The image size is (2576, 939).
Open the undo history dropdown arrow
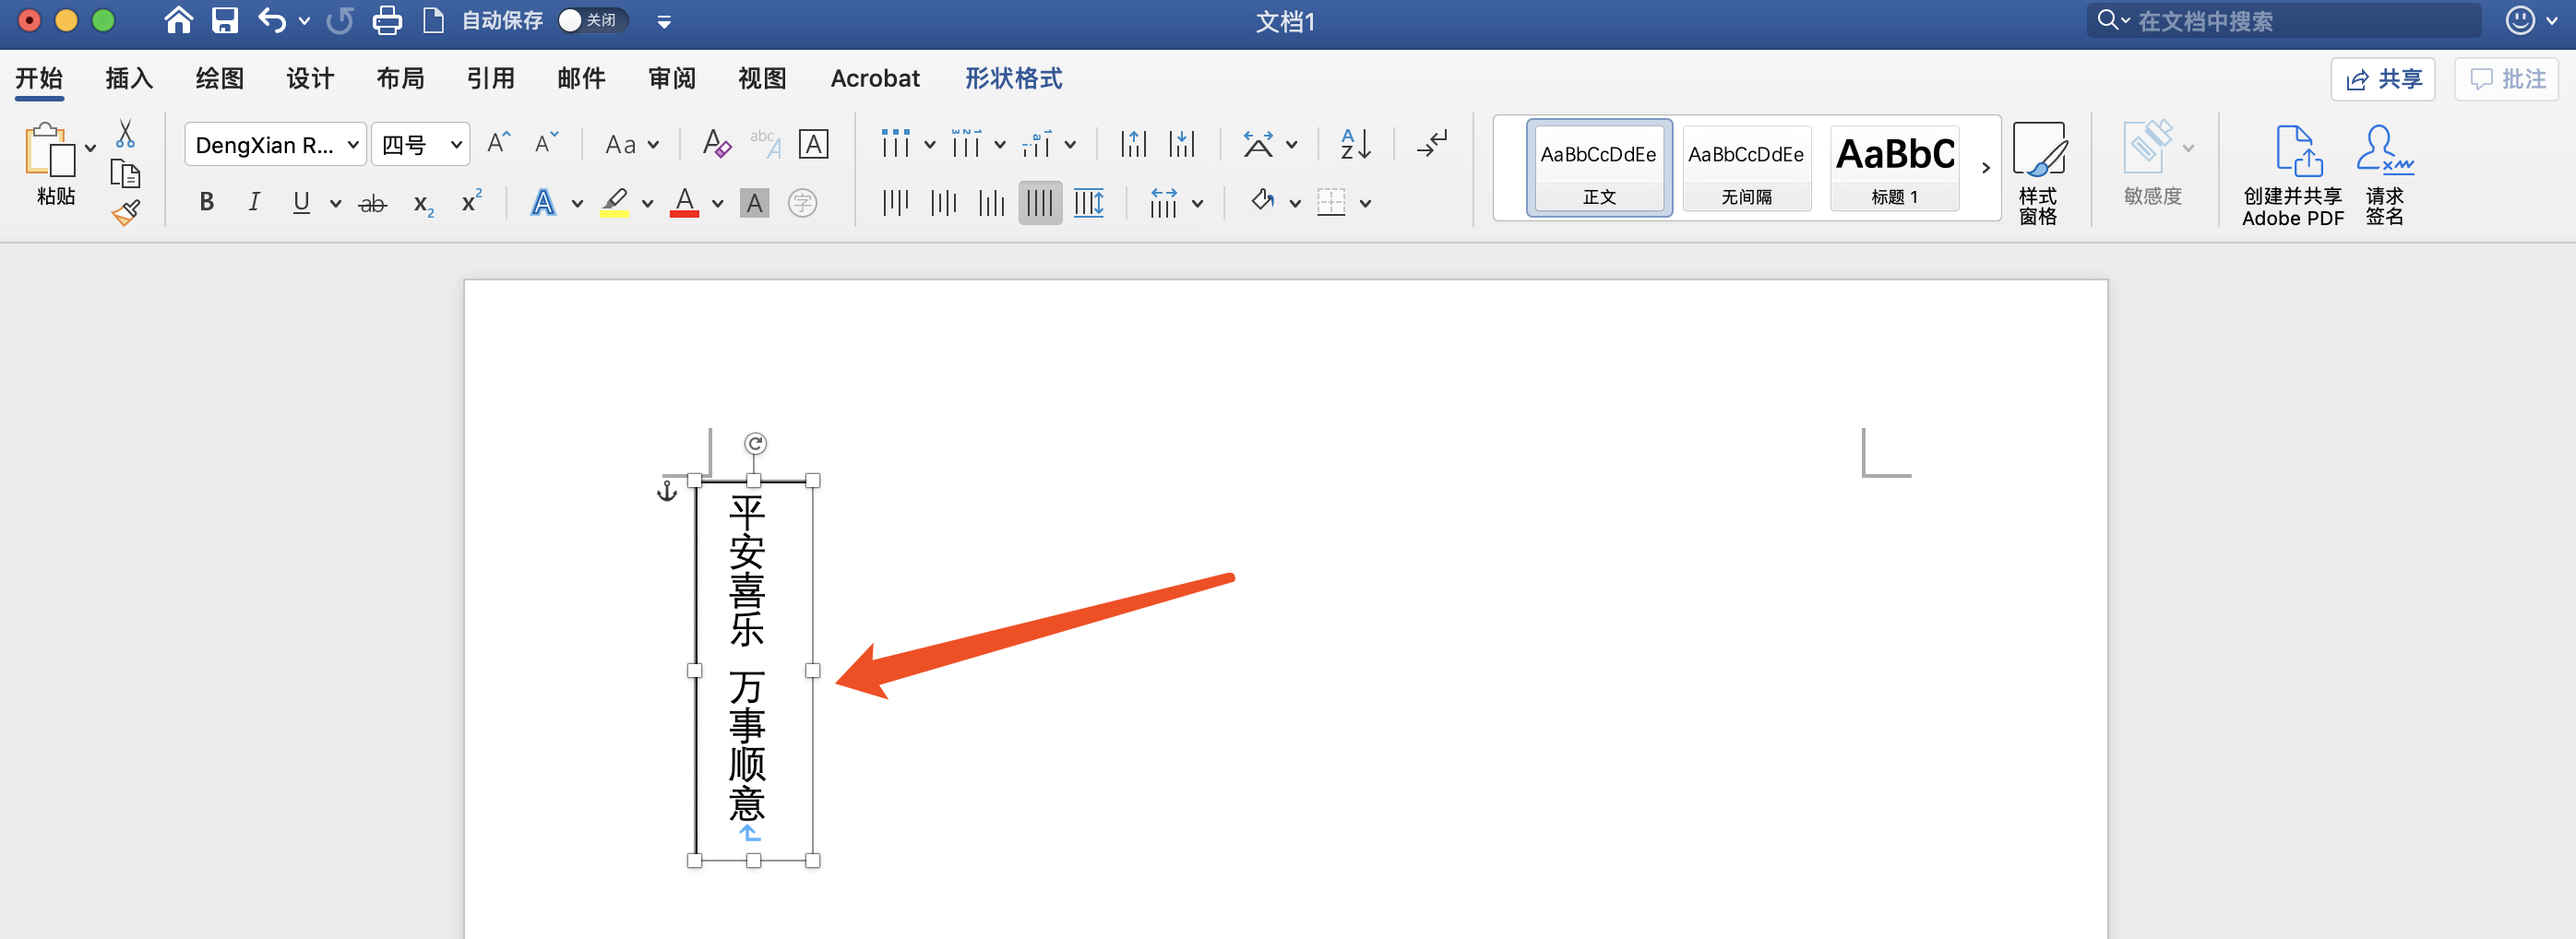[304, 21]
